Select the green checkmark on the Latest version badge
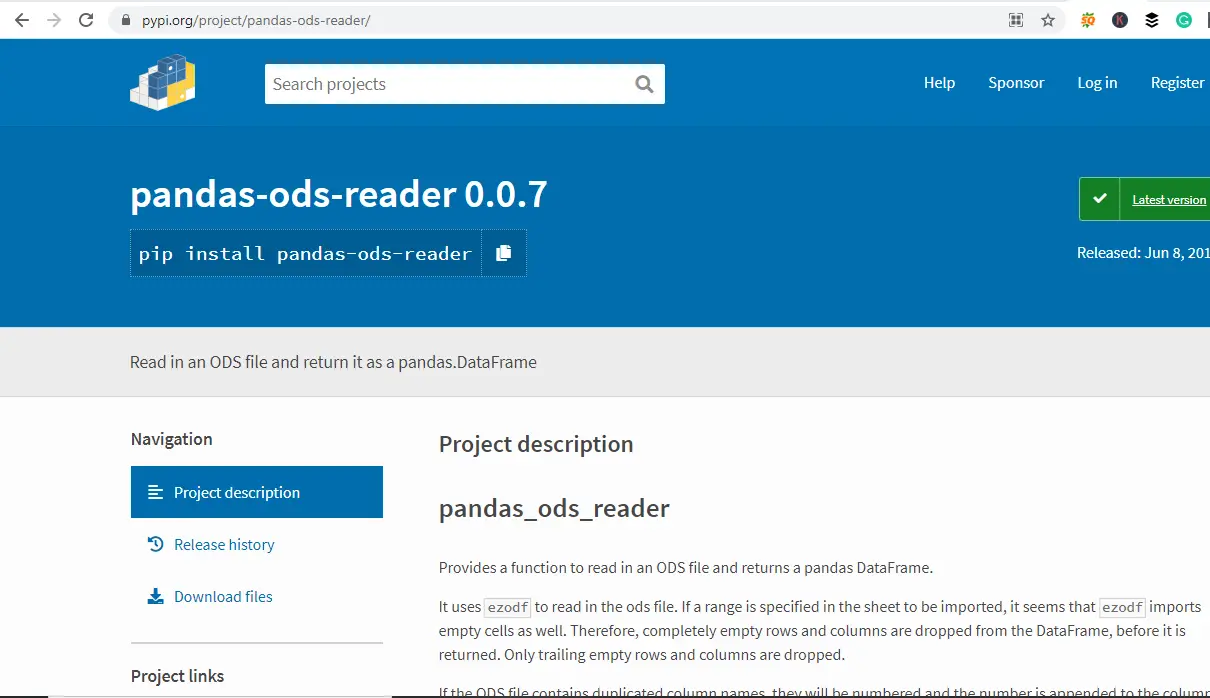The image size is (1210, 698). pyautogui.click(x=1100, y=199)
